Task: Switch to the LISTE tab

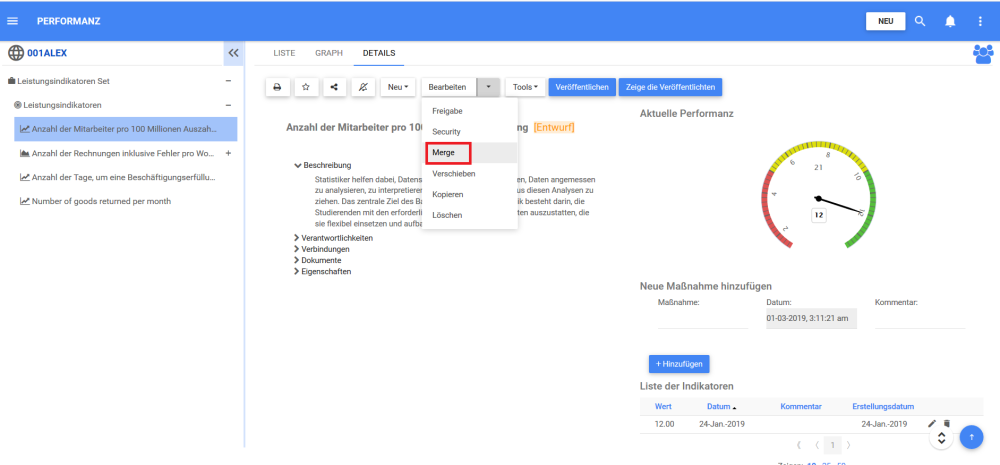Action: coord(284,53)
